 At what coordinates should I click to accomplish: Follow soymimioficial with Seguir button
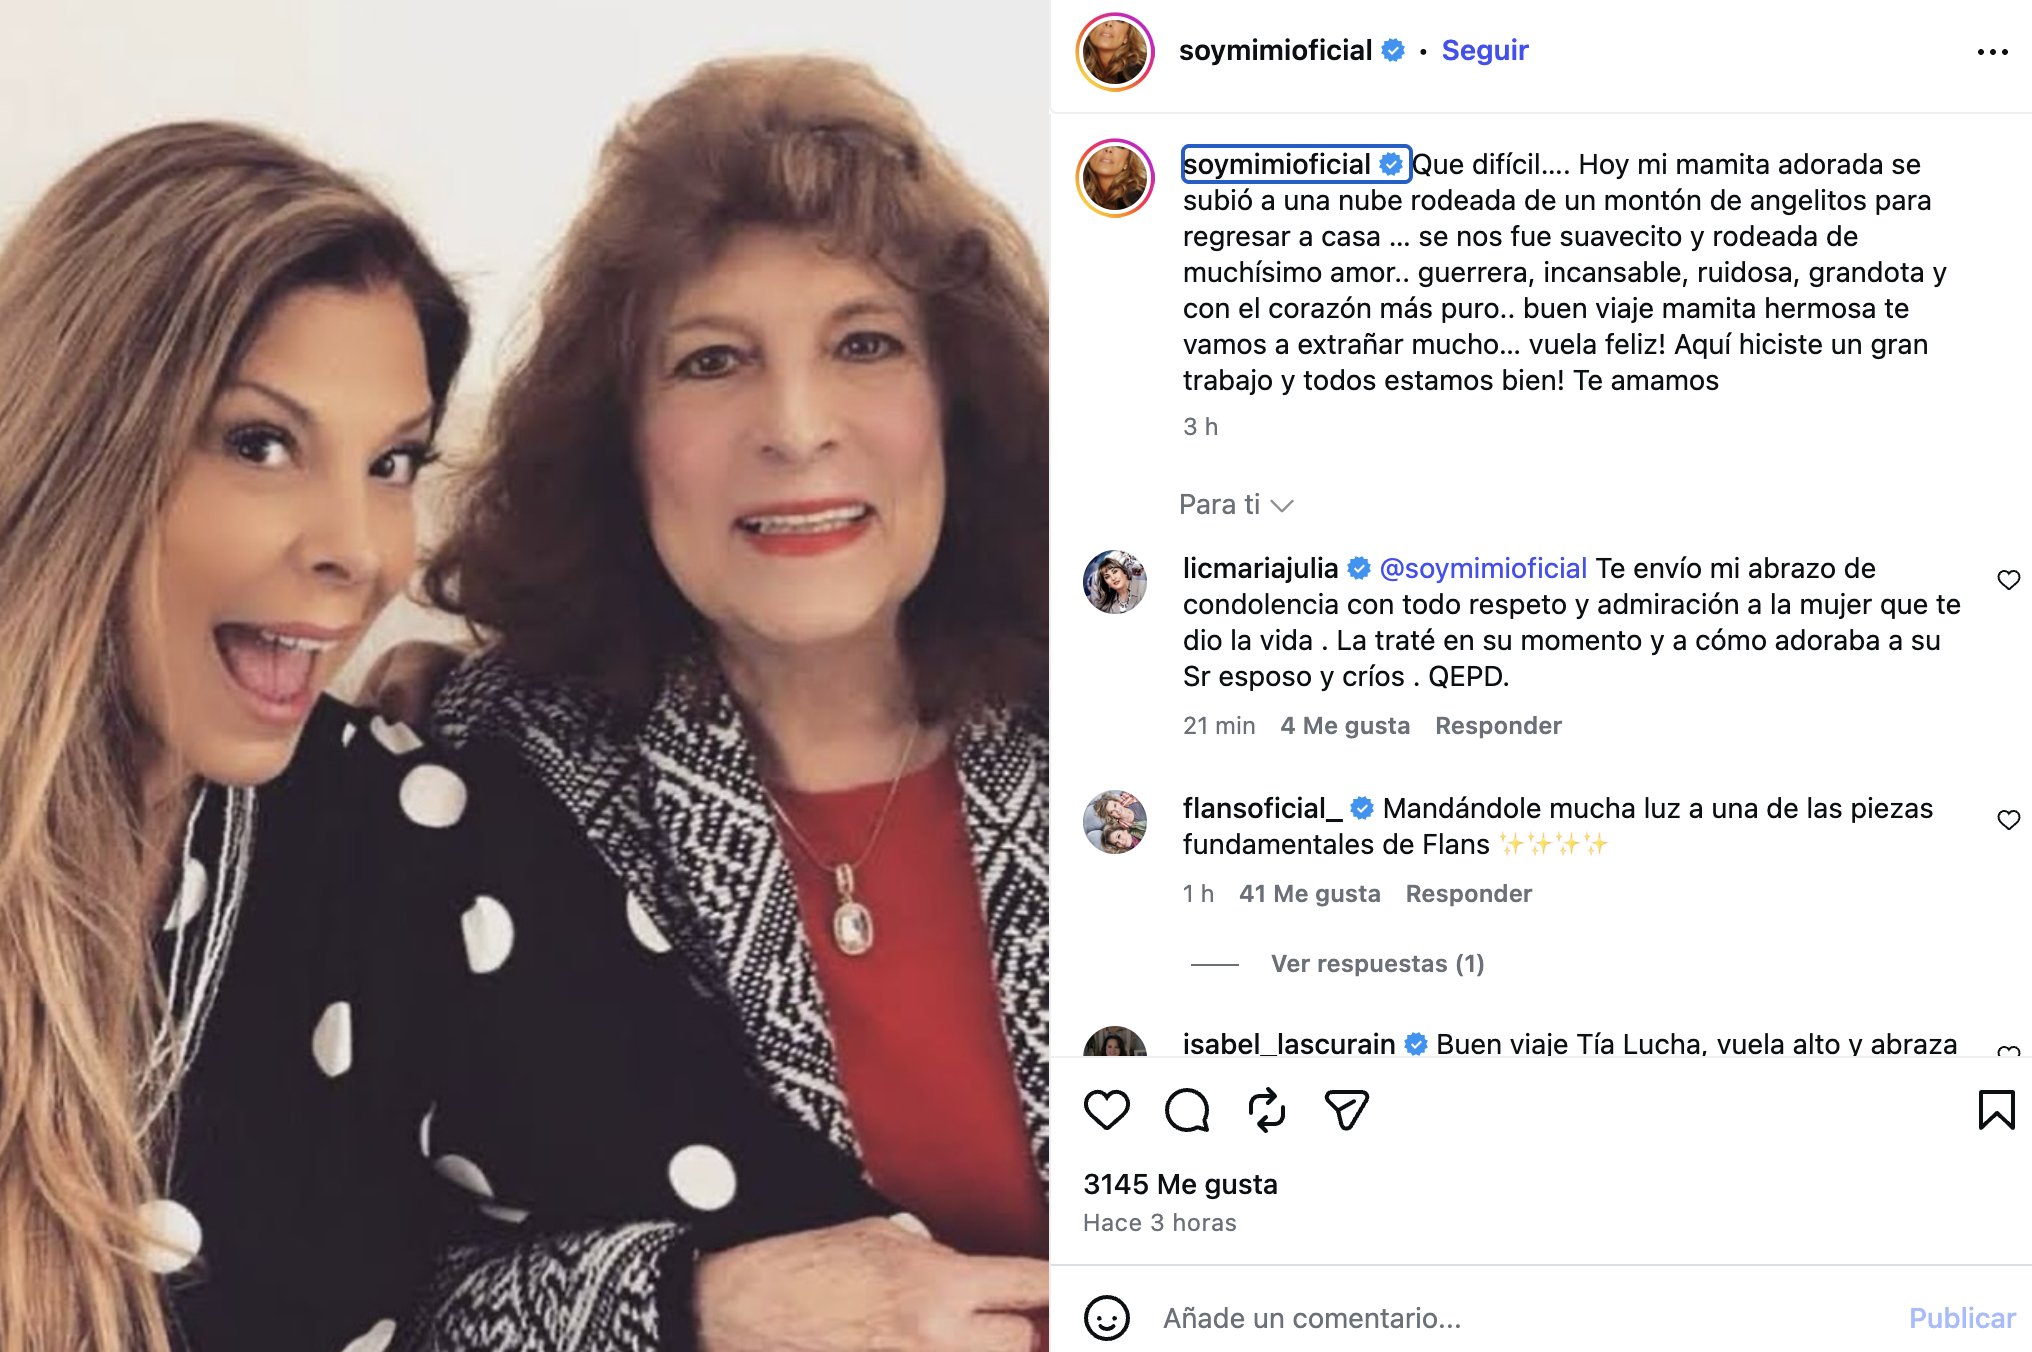1484,51
